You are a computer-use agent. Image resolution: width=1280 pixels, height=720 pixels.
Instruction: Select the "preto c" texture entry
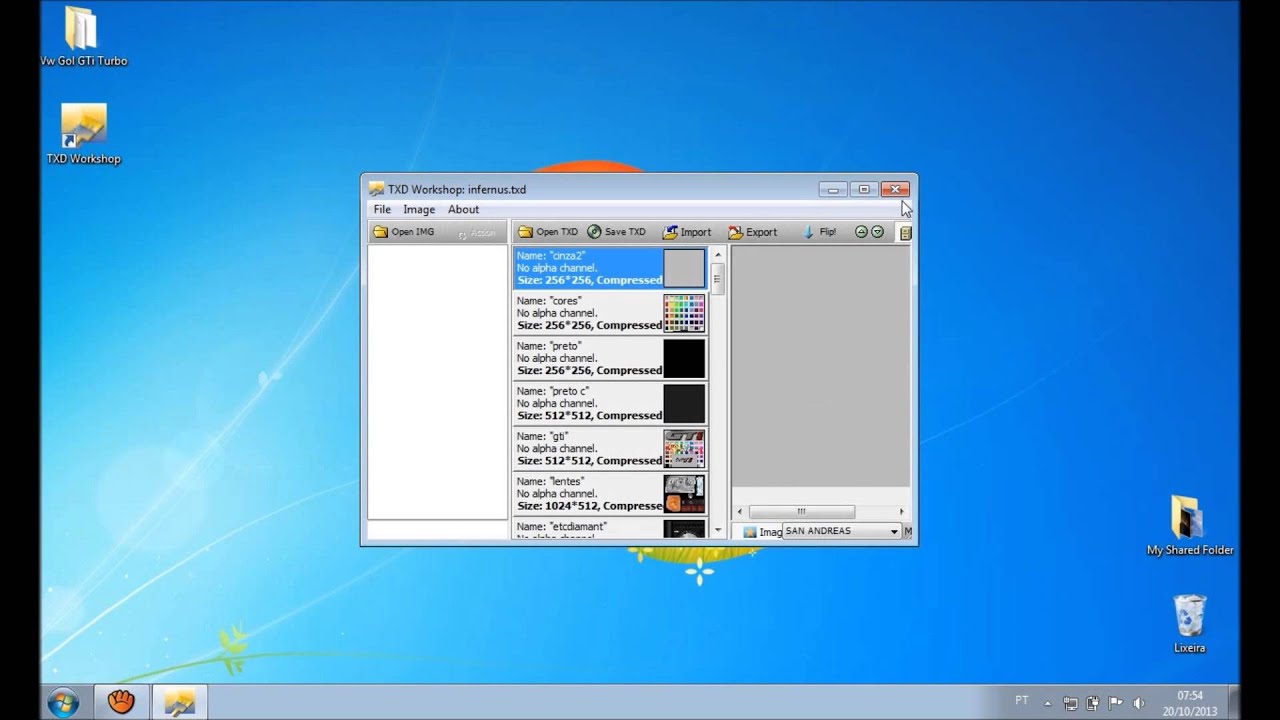(610, 403)
